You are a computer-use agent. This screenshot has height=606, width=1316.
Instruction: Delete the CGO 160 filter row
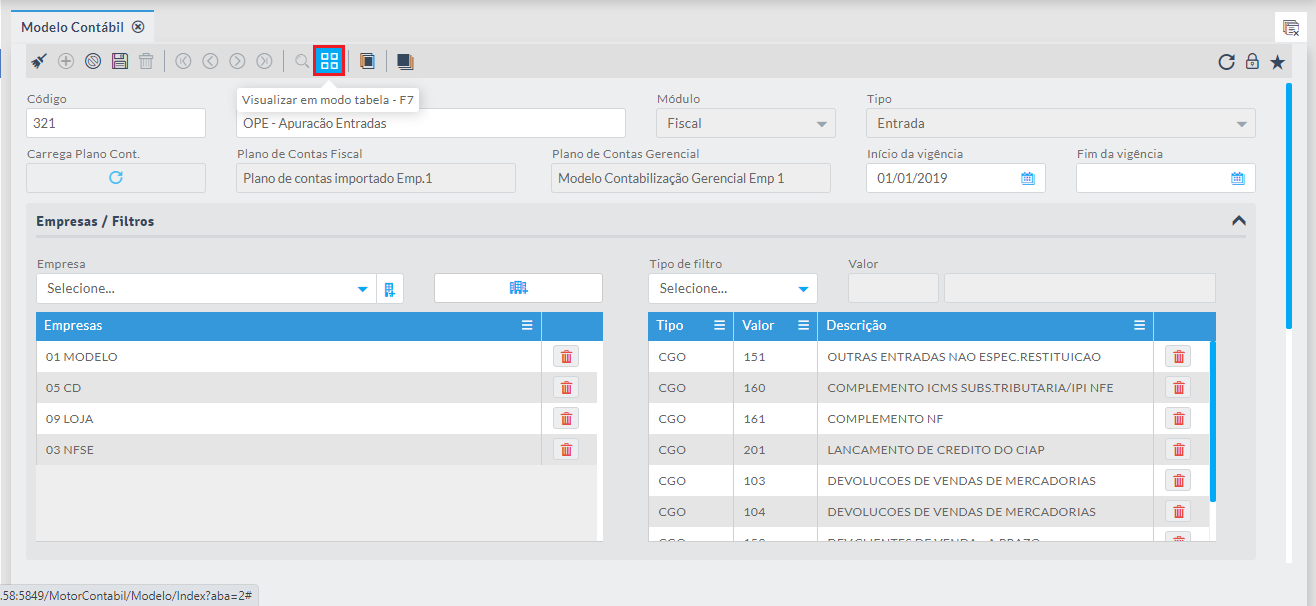tap(1178, 388)
